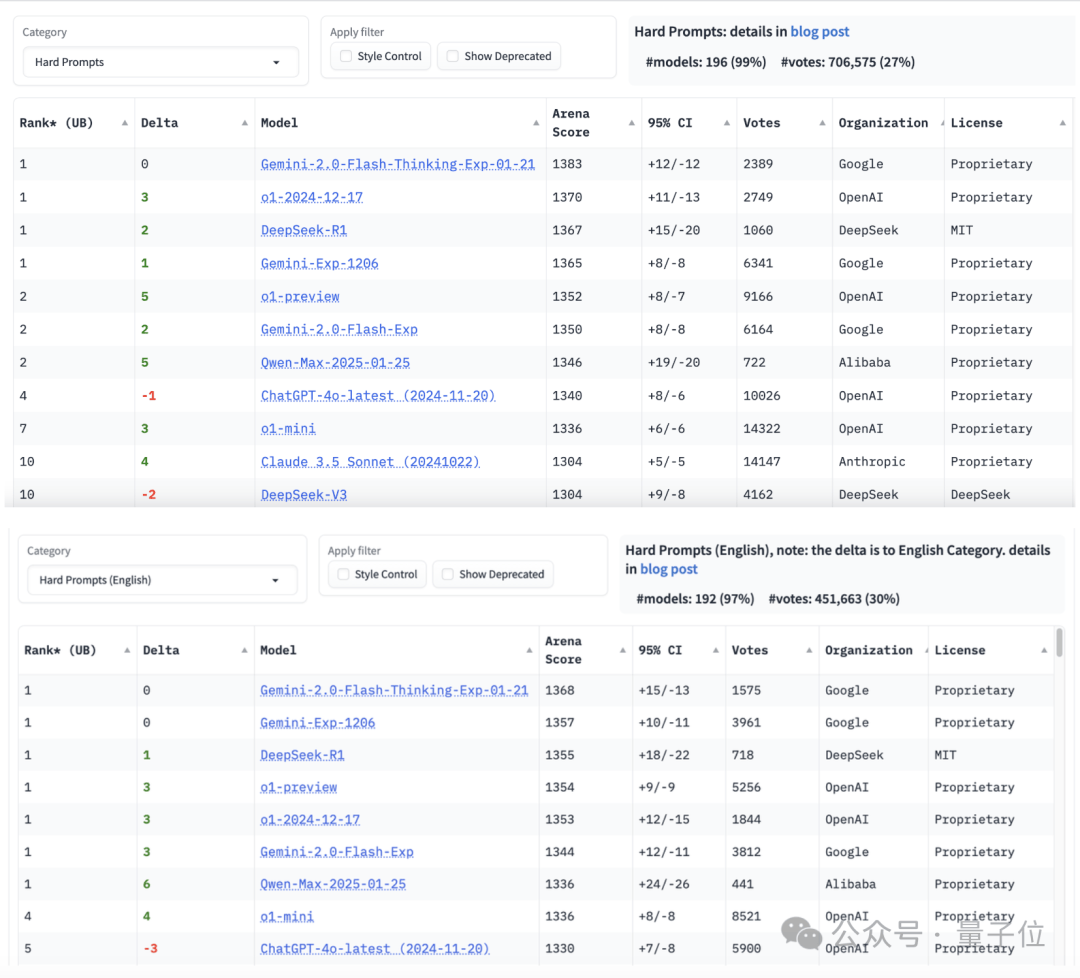Open the Hard Prompts (English) category dropdown
The height and width of the screenshot is (978, 1080).
click(162, 580)
